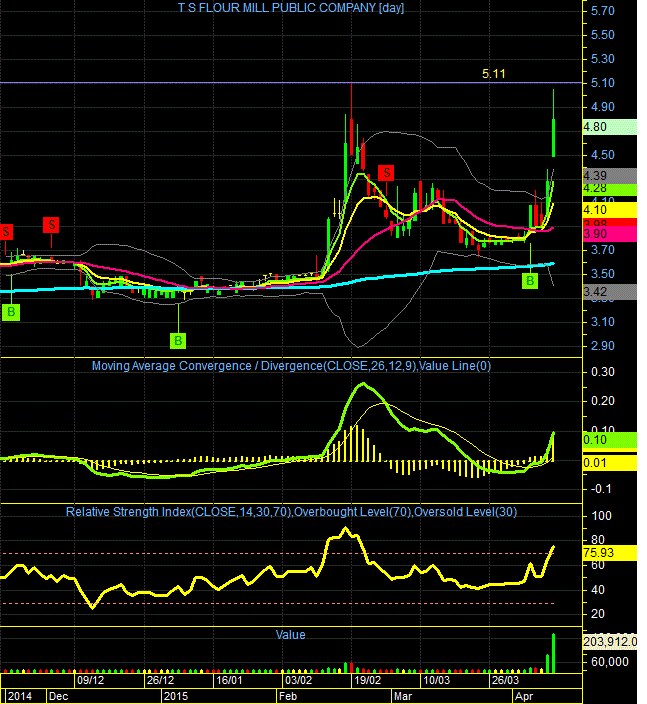
Task: Click the 19/02 date marker on timeline
Action: pyautogui.click(x=367, y=680)
